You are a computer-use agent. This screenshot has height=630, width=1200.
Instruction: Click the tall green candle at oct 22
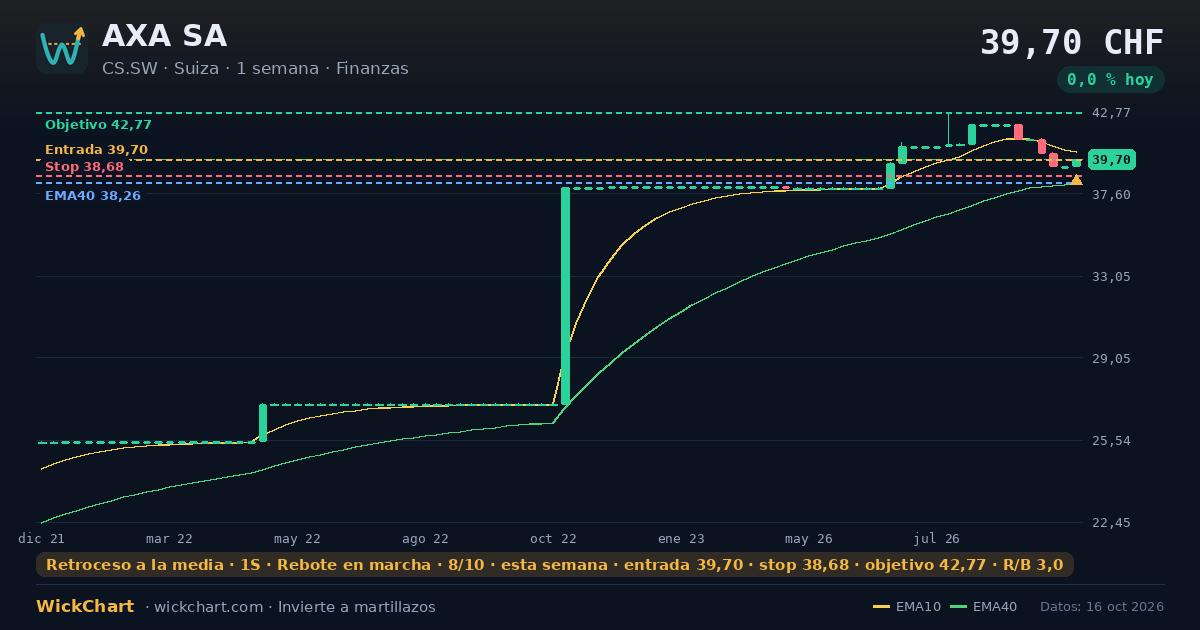[565, 296]
